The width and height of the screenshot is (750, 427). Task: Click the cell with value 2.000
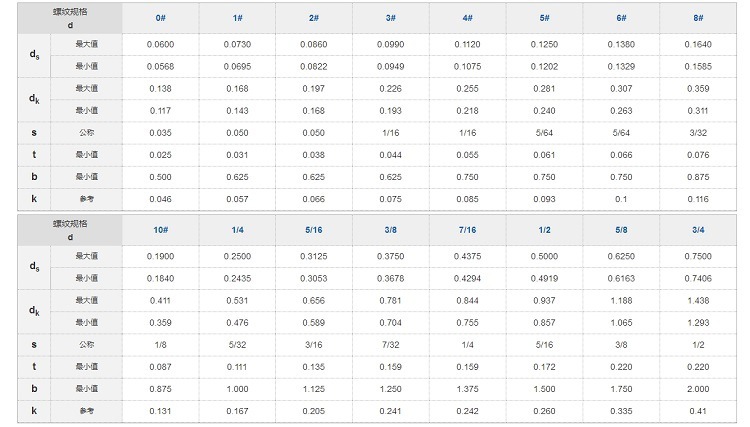698,388
